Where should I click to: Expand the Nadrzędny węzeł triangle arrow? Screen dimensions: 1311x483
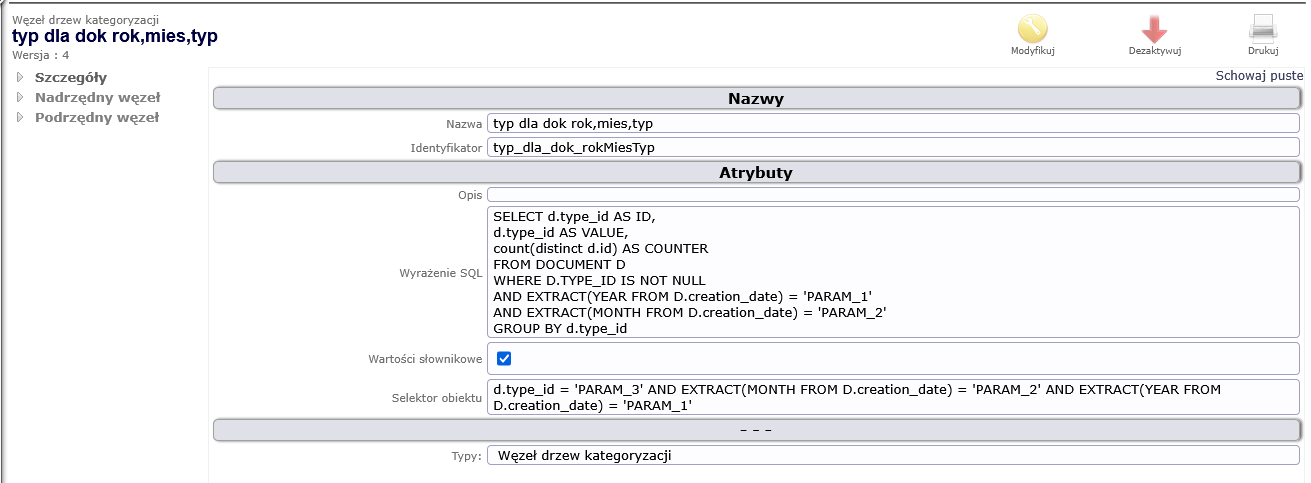pyautogui.click(x=19, y=97)
